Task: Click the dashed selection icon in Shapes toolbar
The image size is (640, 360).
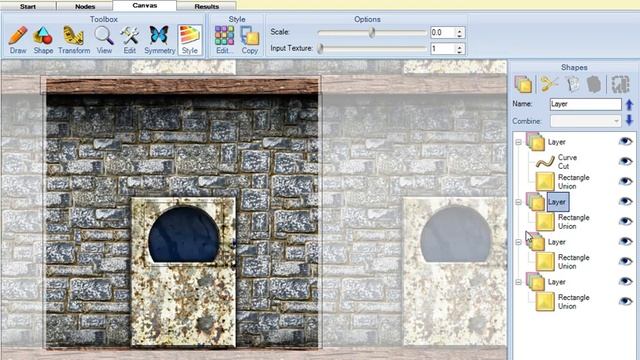Action: (620, 84)
